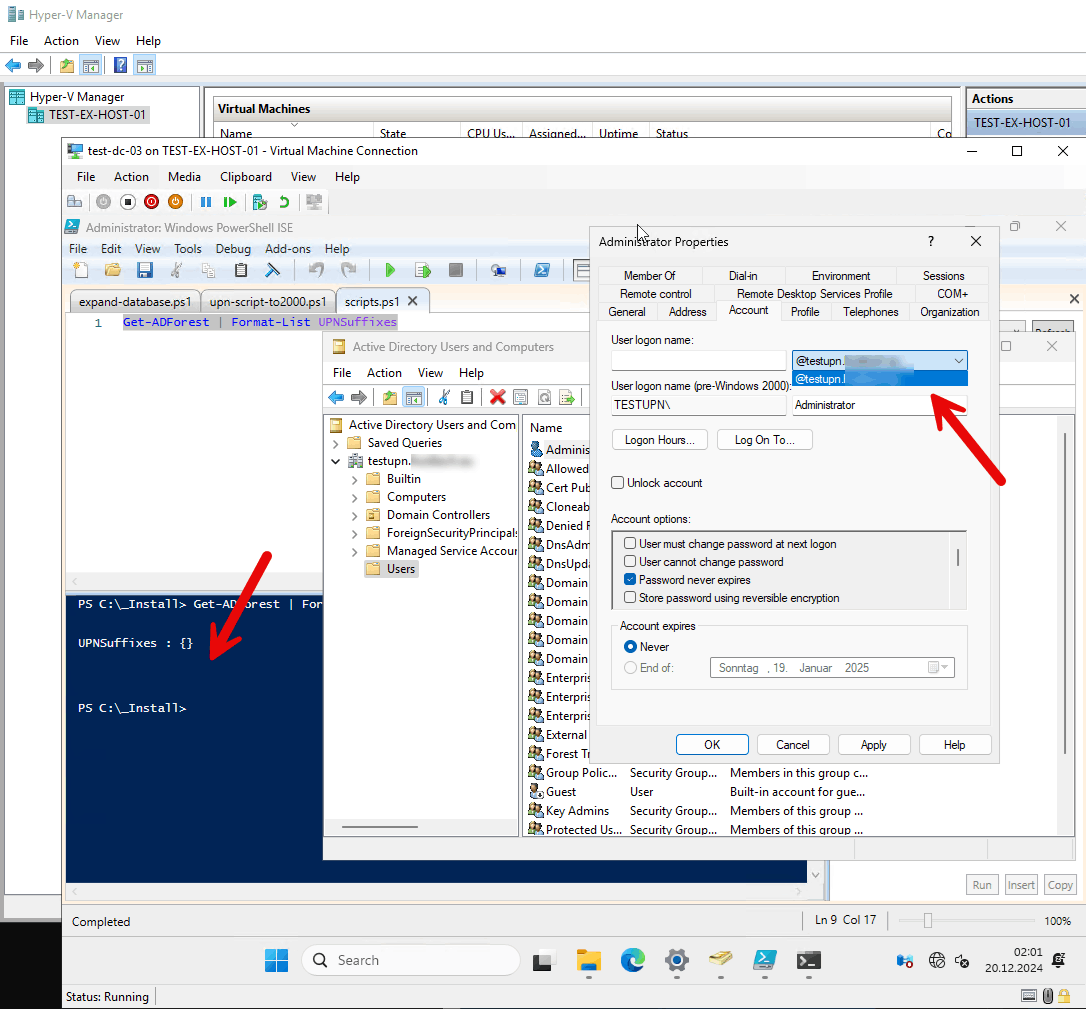Viewport: 1086px width, 1009px height.
Task: Pause the virtual machine from toolbar
Action: pos(206,202)
